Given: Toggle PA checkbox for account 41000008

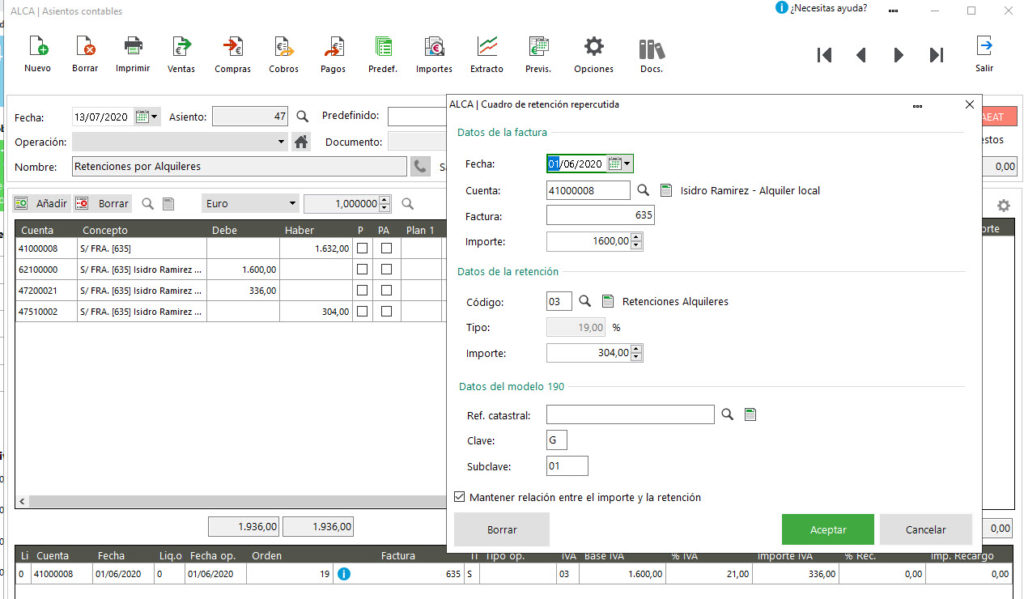Looking at the screenshot, I should click(x=387, y=248).
